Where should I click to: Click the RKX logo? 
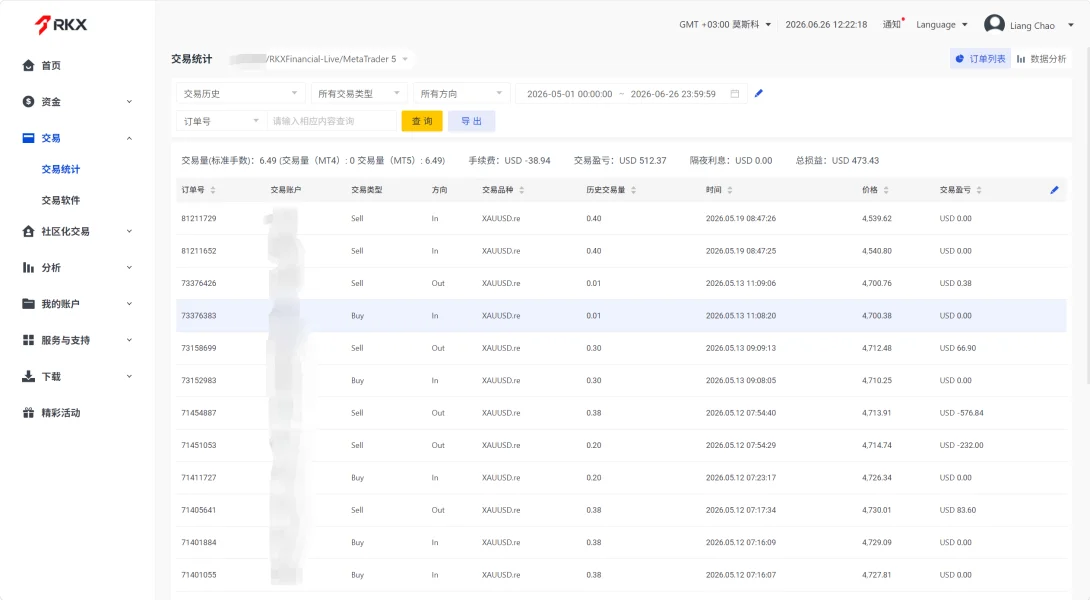60,25
